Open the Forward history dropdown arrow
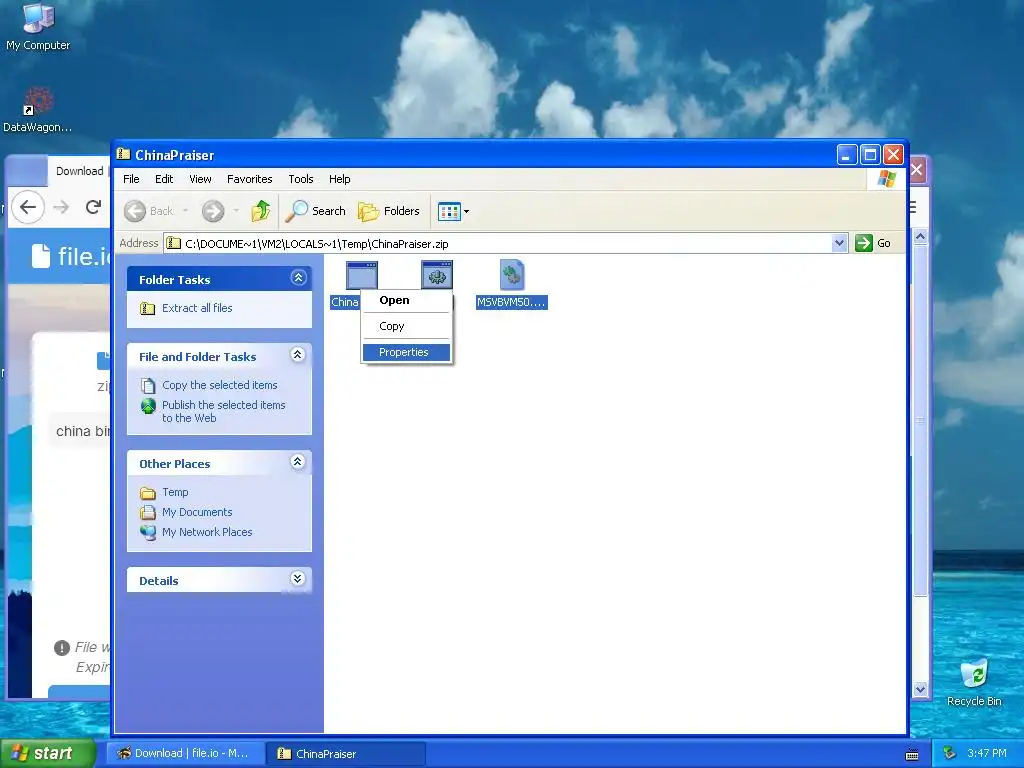Screen dimensions: 1024x768 pos(236,211)
